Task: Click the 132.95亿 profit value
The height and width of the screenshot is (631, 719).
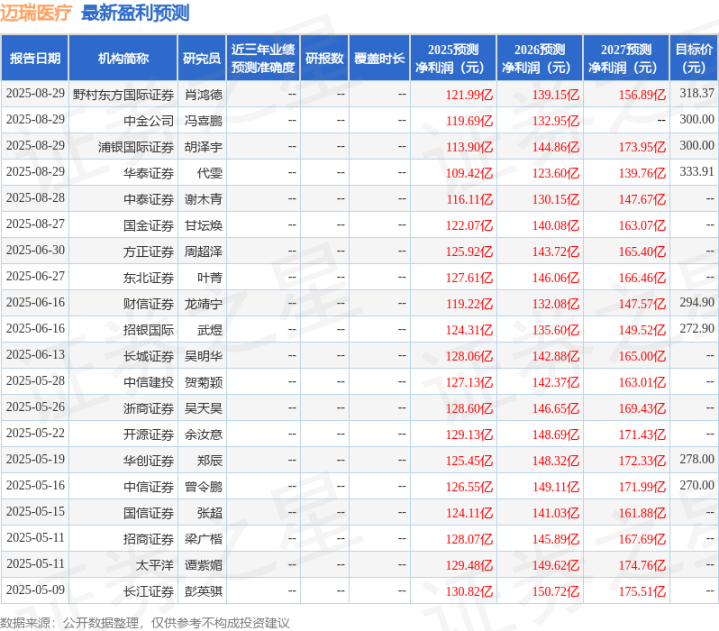Action: click(556, 121)
